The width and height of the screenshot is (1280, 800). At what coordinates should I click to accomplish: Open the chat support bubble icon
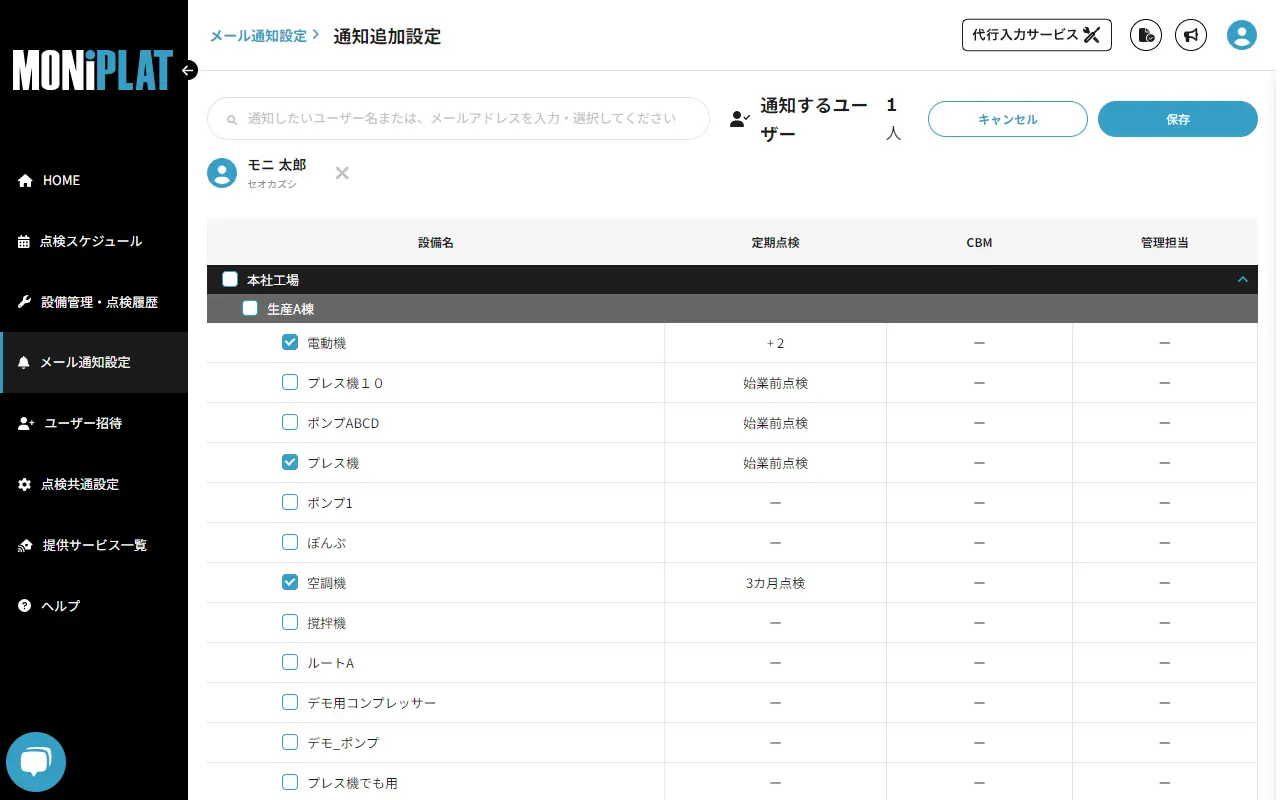click(36, 761)
